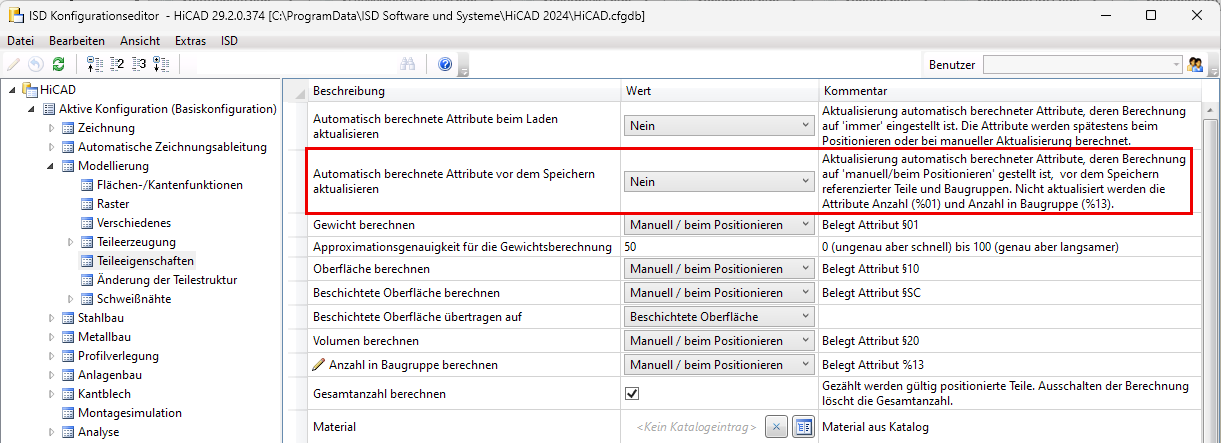This screenshot has height=443, width=1221.
Task: Expand the Metallbau tree node
Action: coord(52,337)
